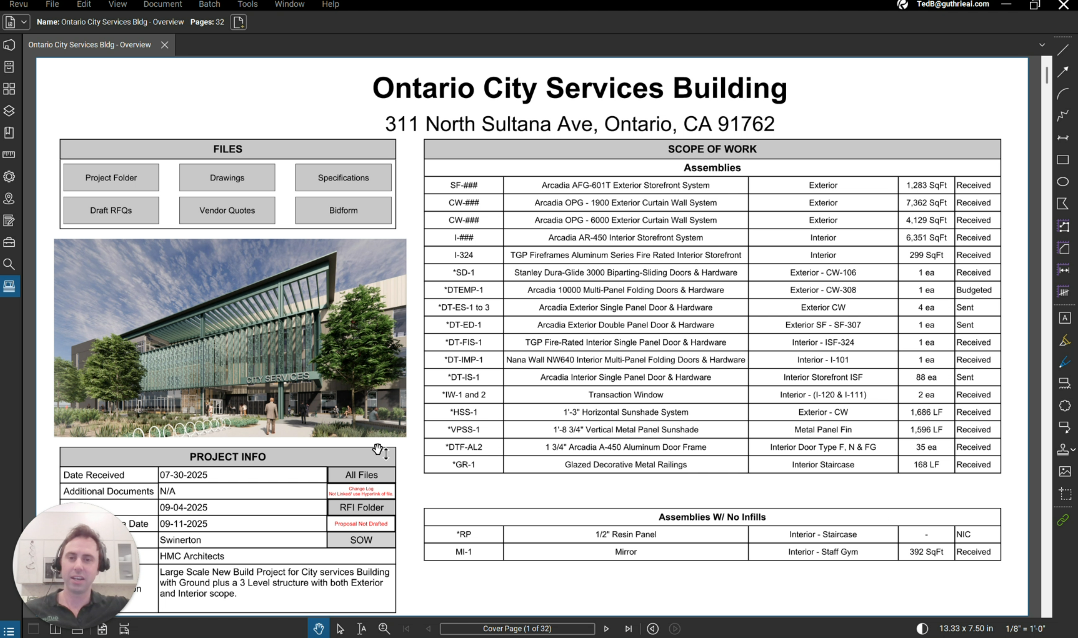
Task: Jump to last page arrow
Action: (628, 628)
